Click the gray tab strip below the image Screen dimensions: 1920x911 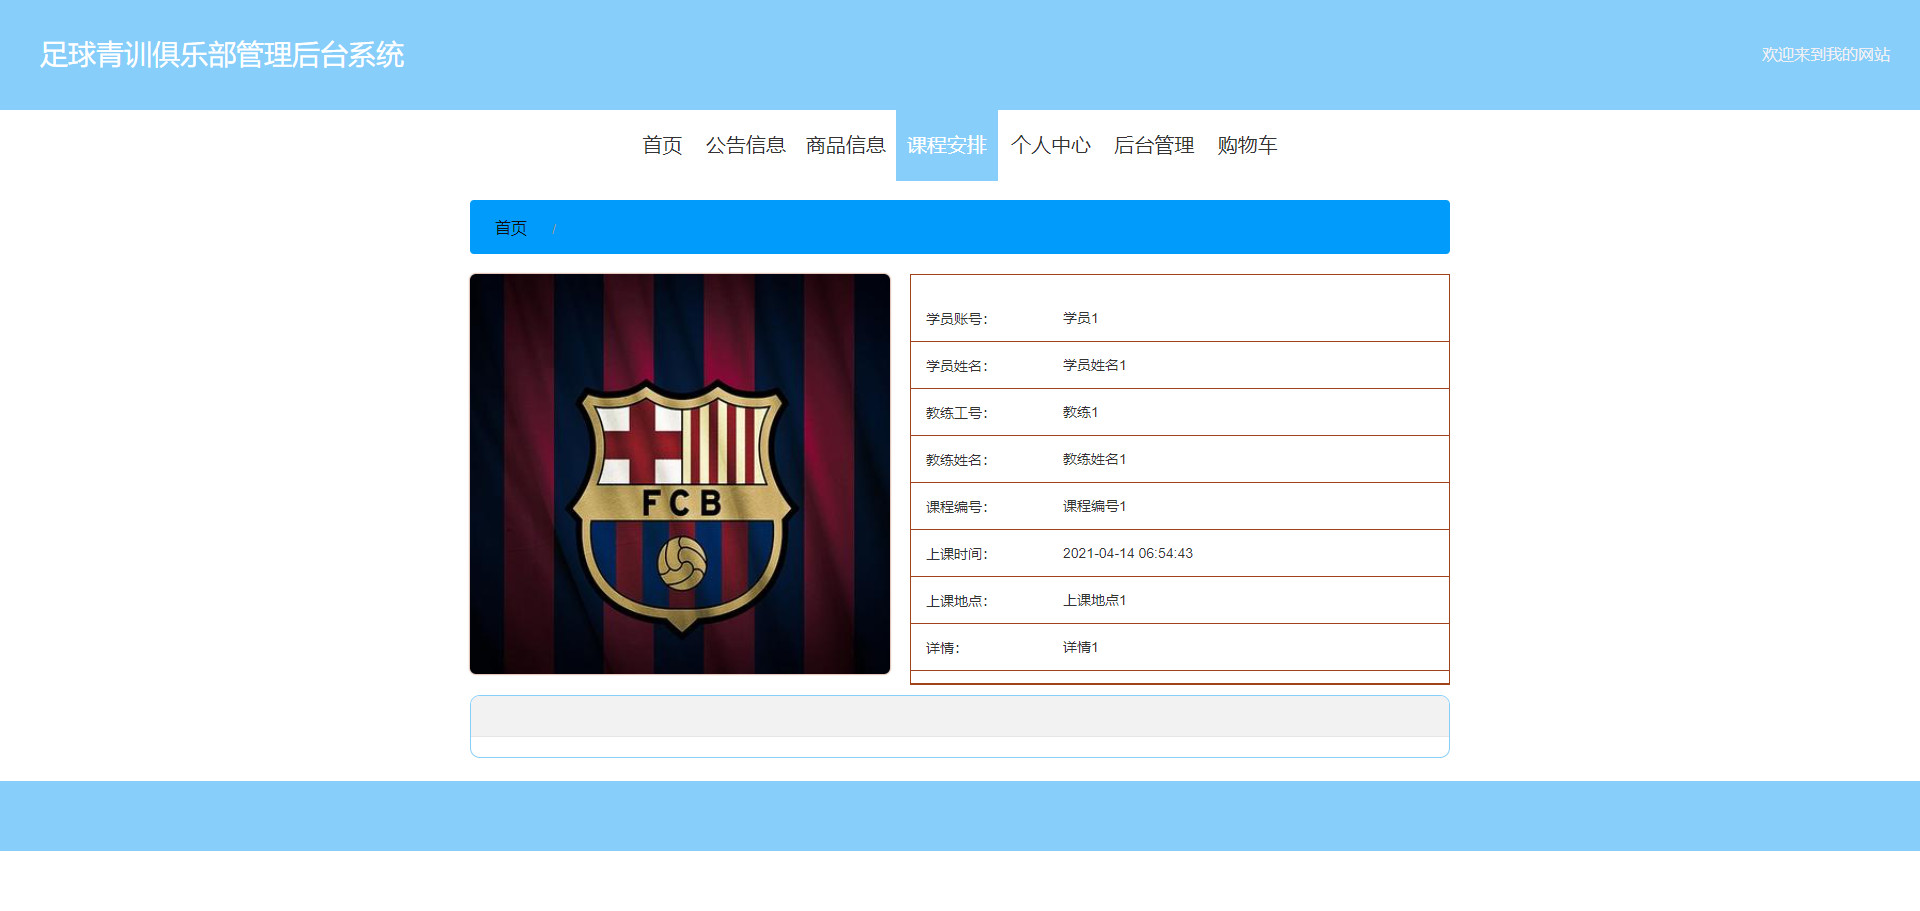point(960,717)
